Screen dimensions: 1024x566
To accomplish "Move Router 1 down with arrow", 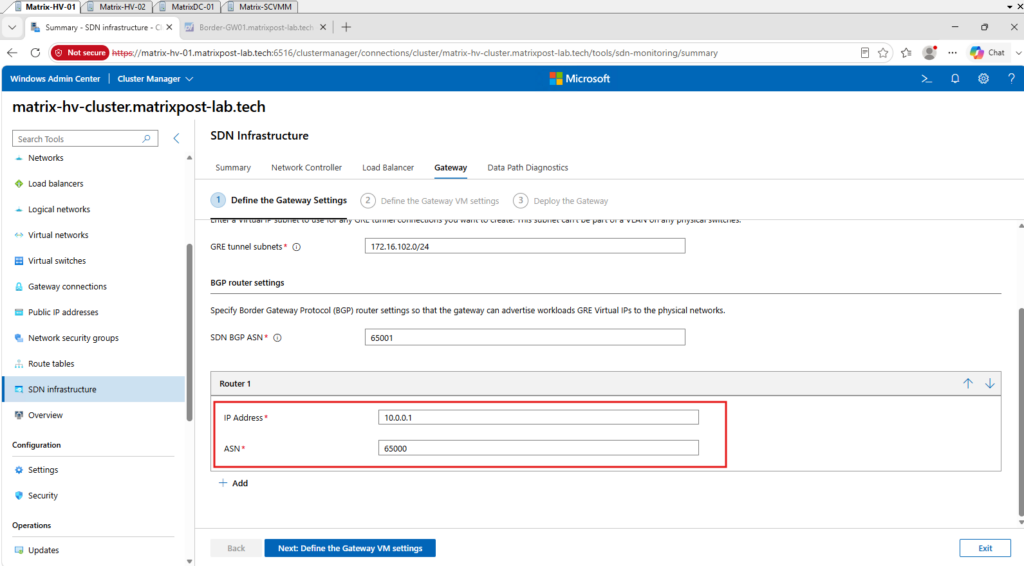I will [x=990, y=383].
